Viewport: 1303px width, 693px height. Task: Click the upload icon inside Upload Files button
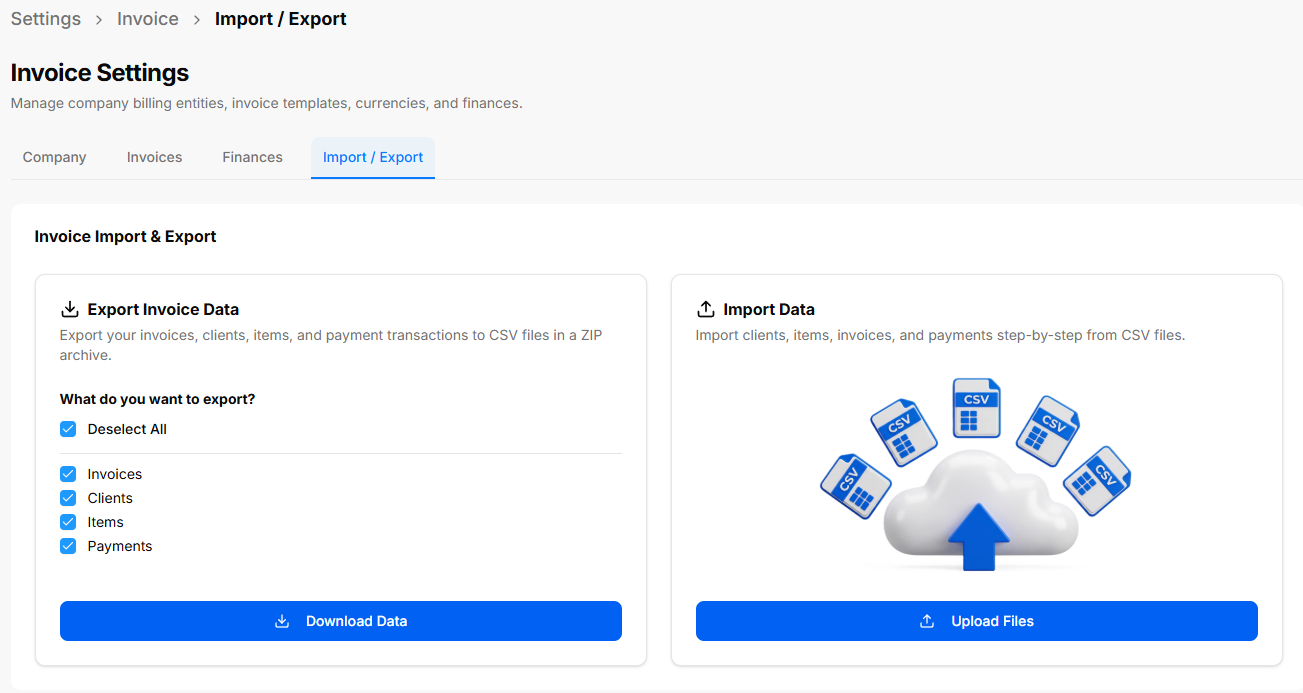tap(927, 621)
